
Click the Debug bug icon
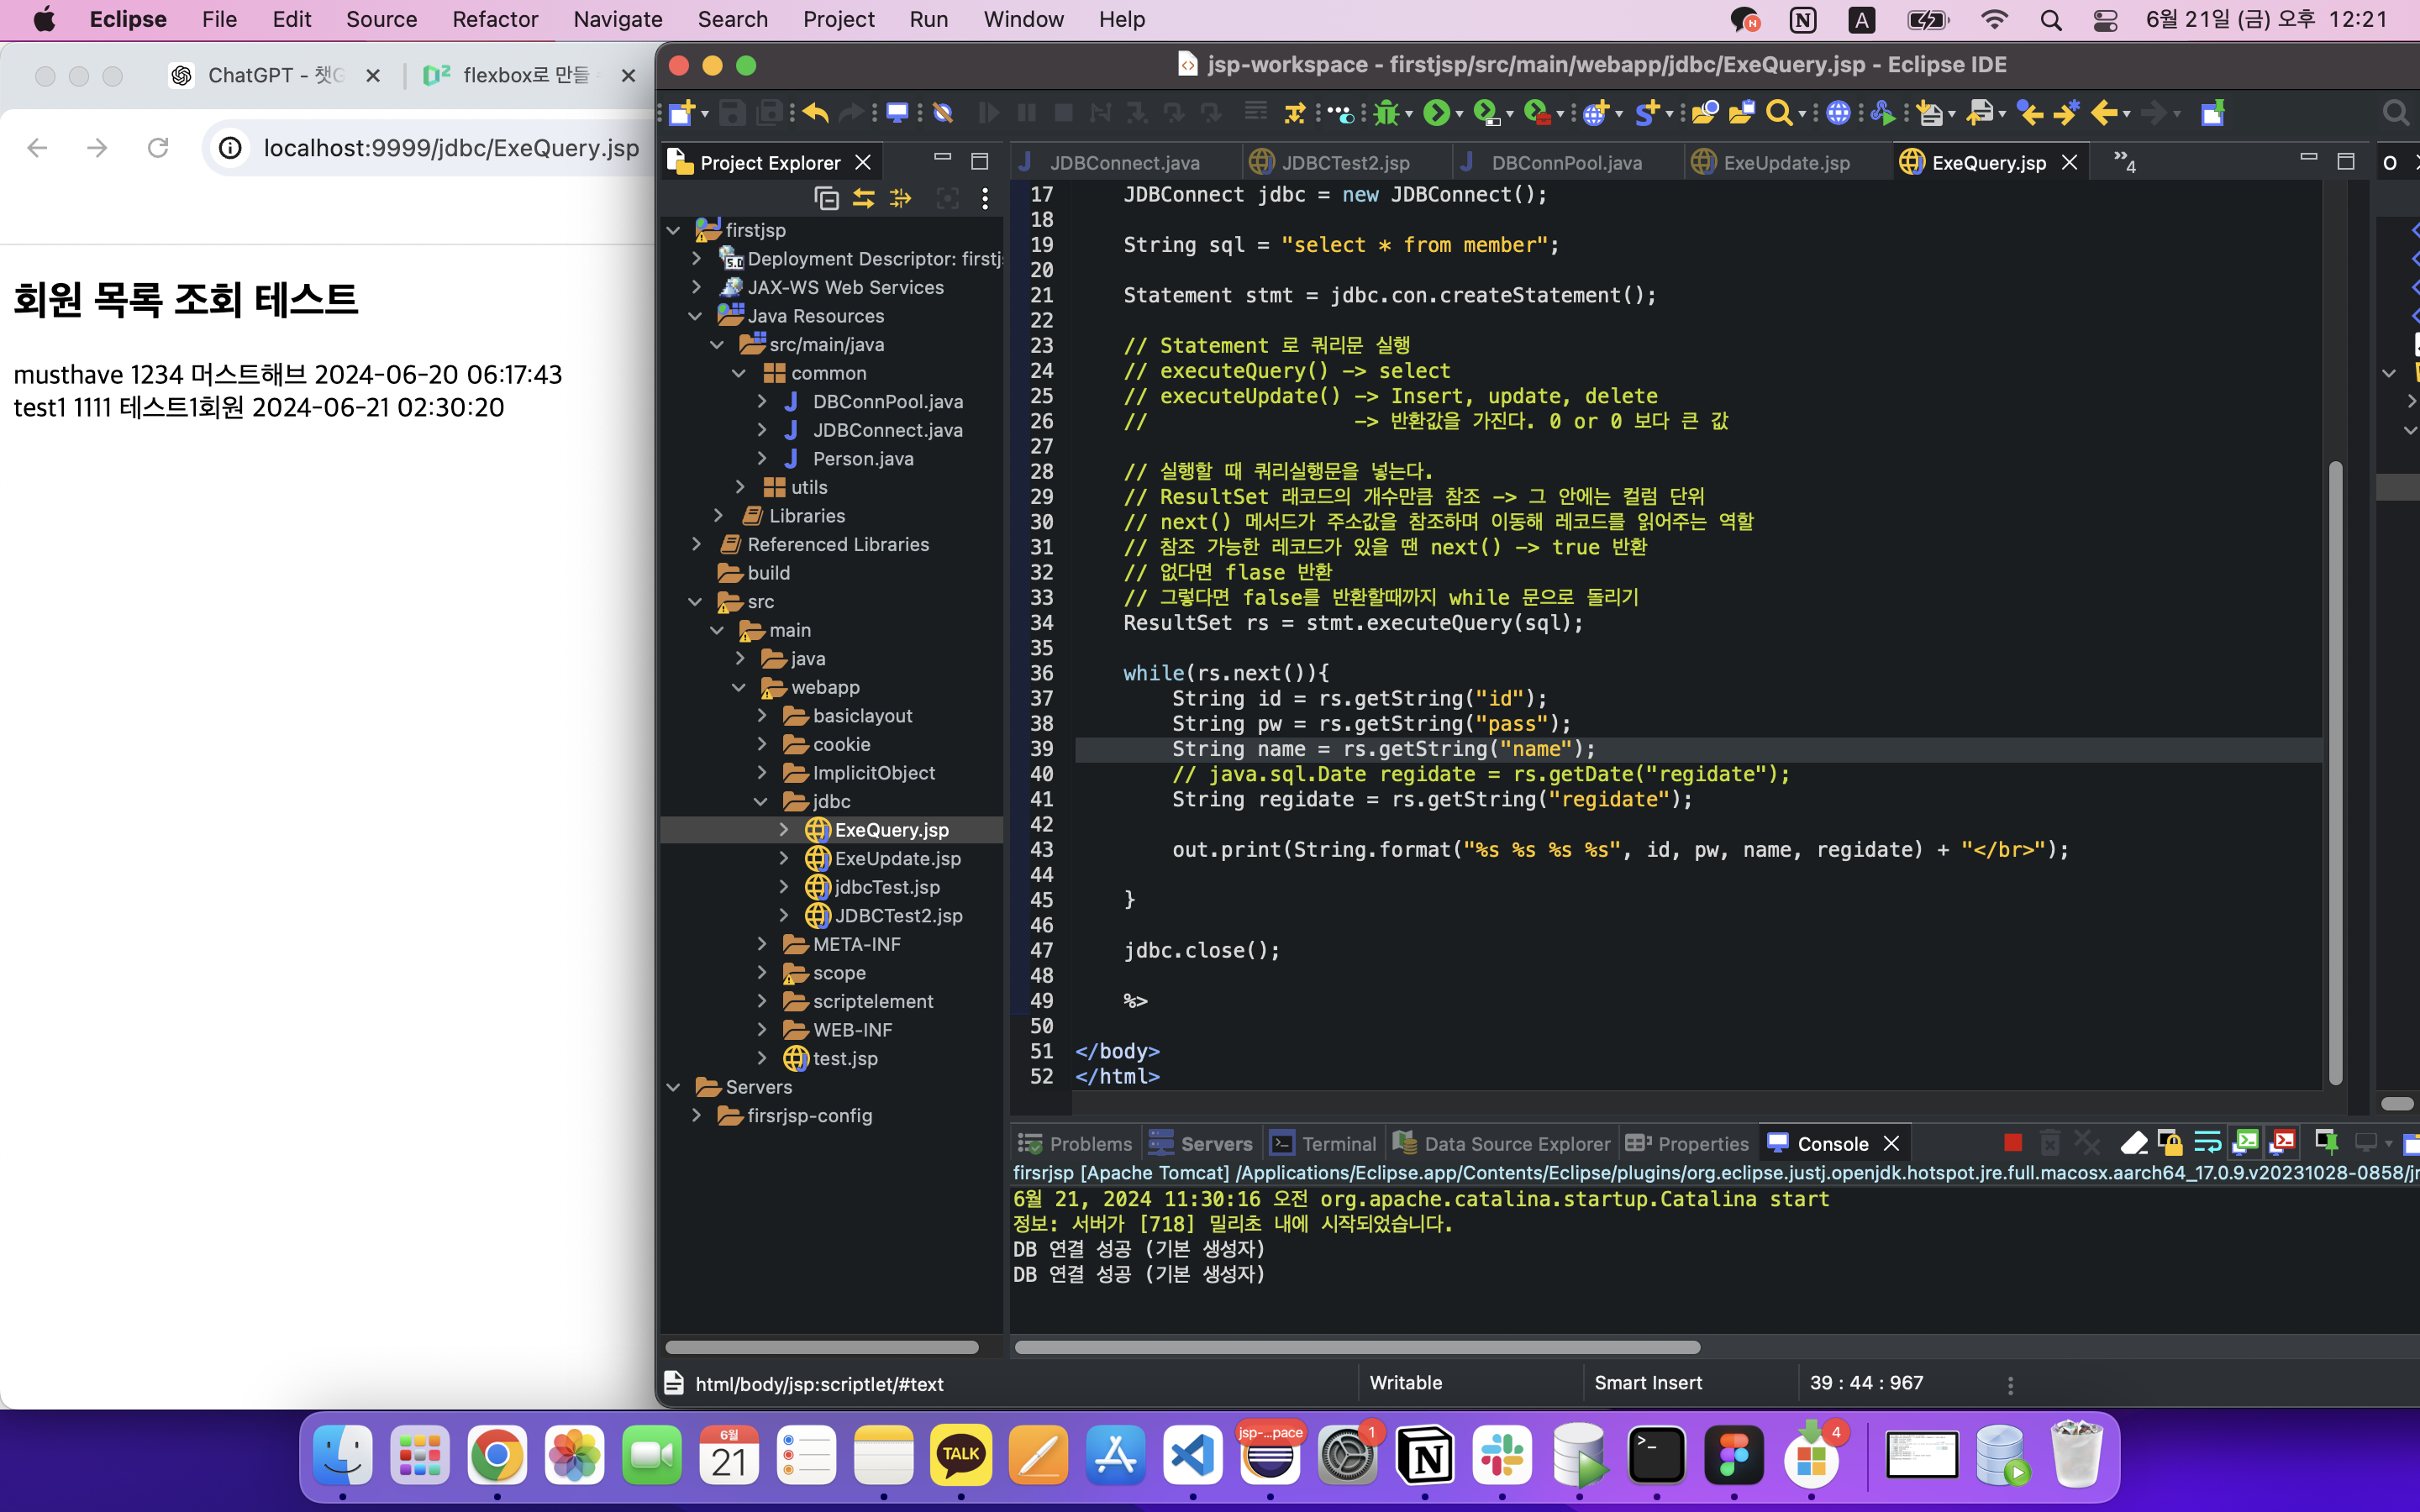click(x=1386, y=113)
